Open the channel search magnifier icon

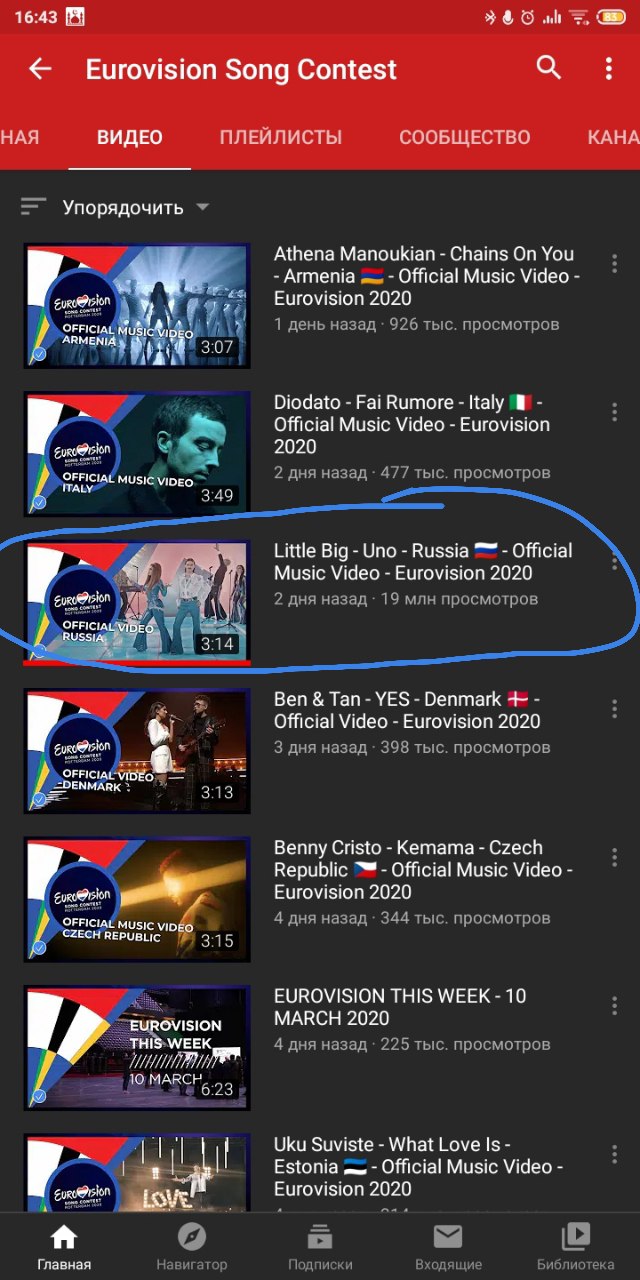click(549, 68)
